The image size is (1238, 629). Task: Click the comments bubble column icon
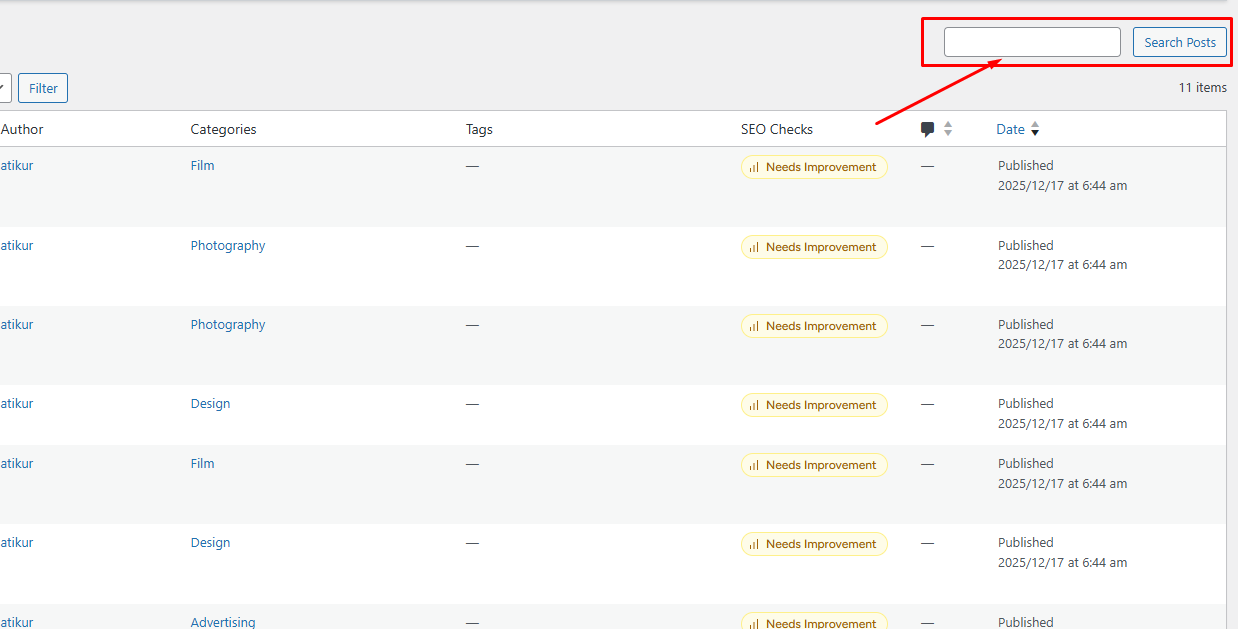click(x=927, y=129)
